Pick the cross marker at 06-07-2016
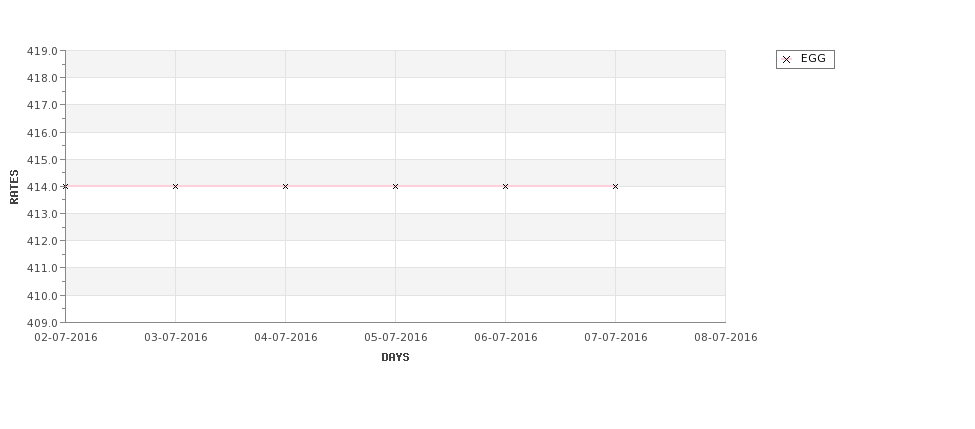The width and height of the screenshot is (975, 429). 506,187
